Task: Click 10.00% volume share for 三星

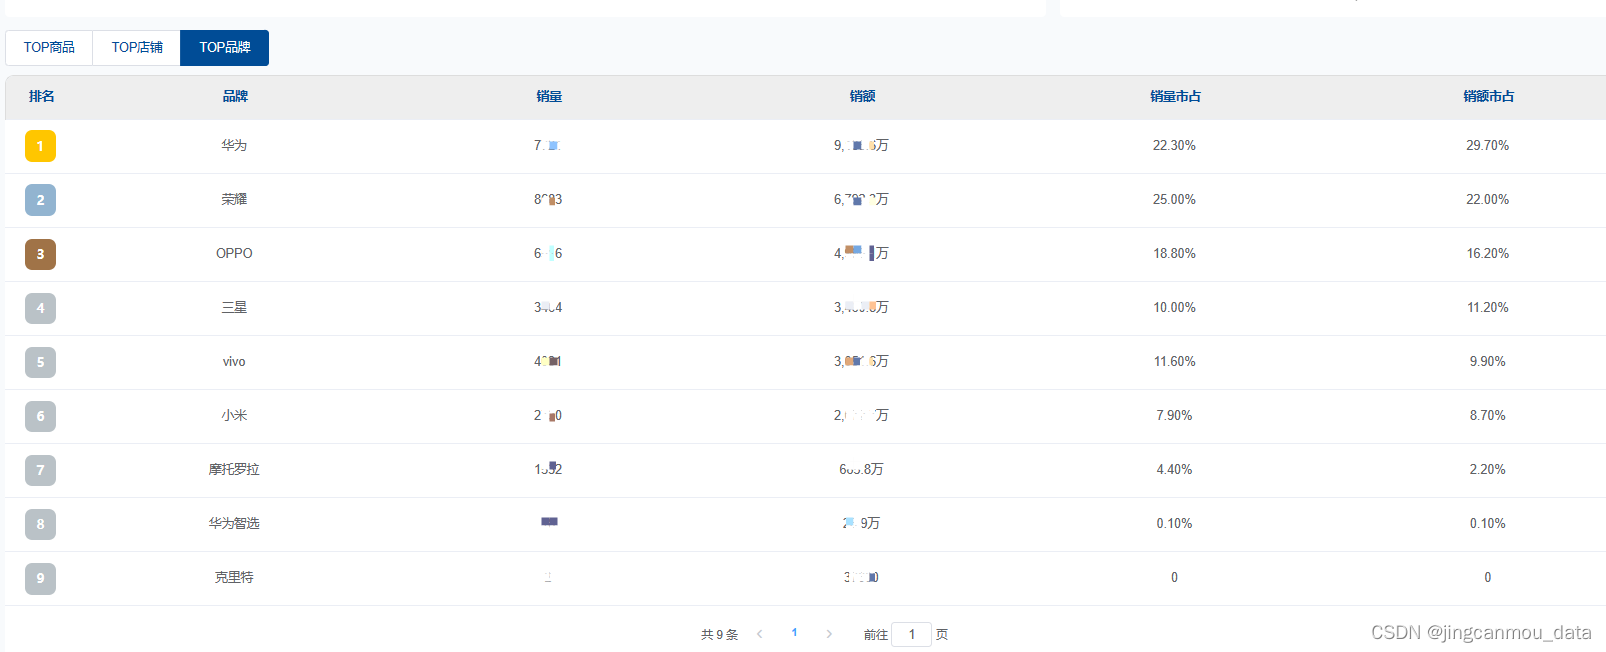Action: tap(1174, 308)
